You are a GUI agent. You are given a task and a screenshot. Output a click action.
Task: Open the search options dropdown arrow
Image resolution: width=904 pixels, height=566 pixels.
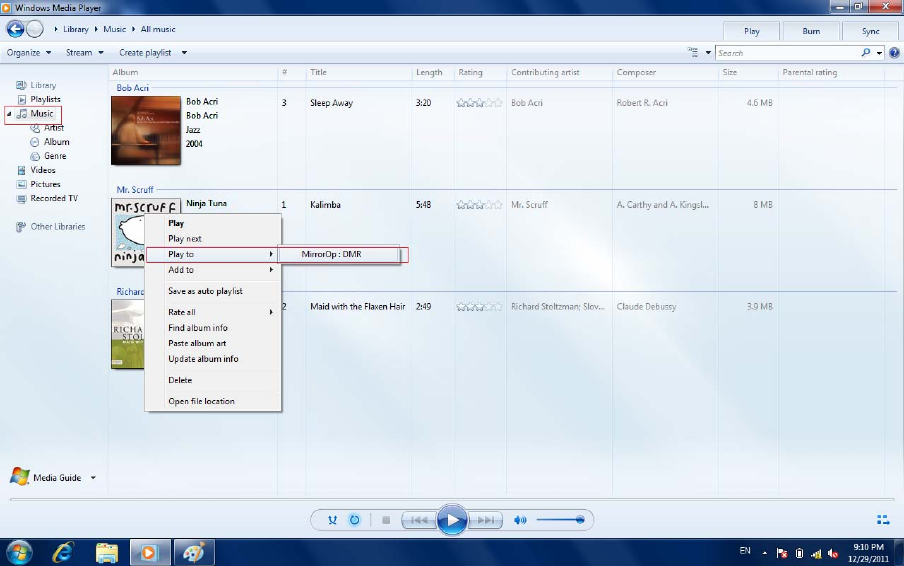coord(879,53)
